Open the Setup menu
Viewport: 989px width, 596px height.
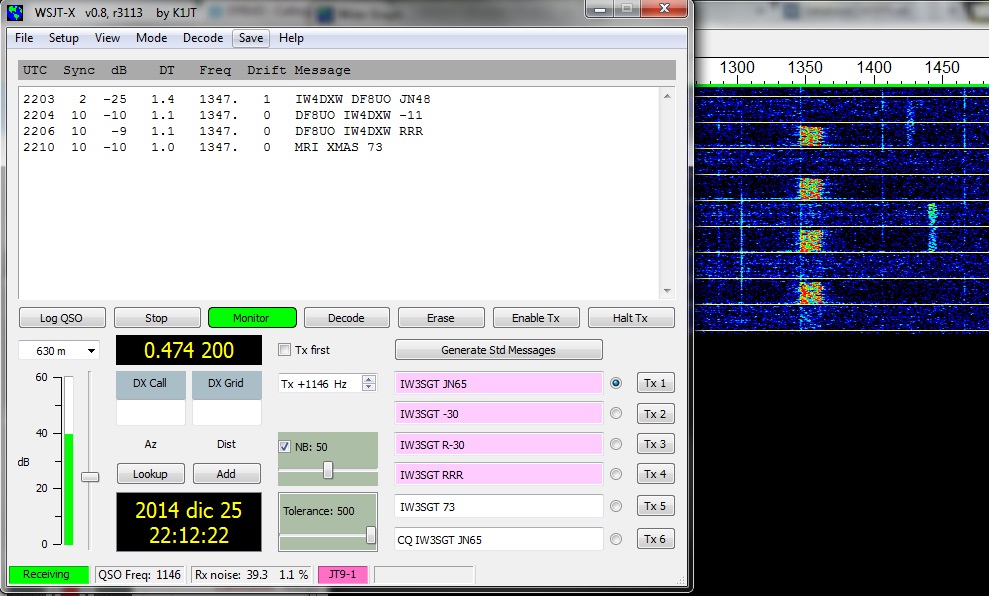pyautogui.click(x=64, y=38)
